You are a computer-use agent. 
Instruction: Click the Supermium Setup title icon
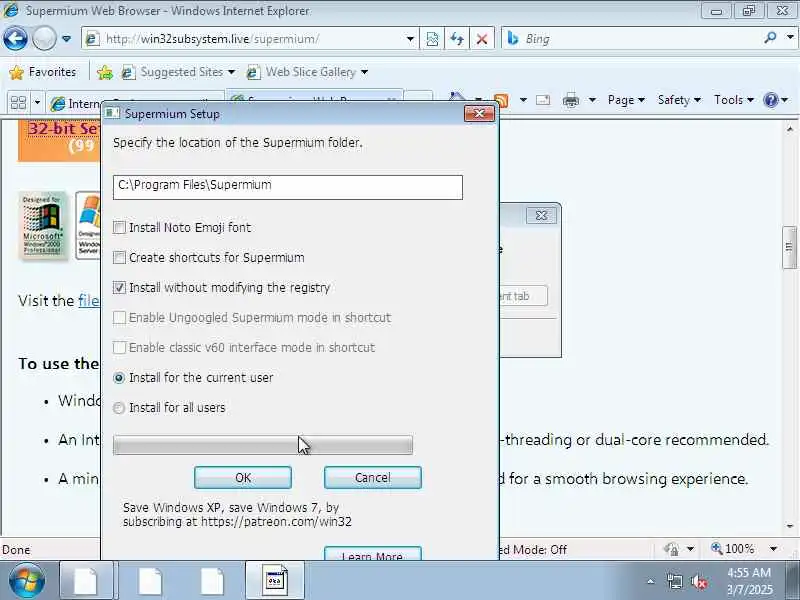[x=112, y=113]
